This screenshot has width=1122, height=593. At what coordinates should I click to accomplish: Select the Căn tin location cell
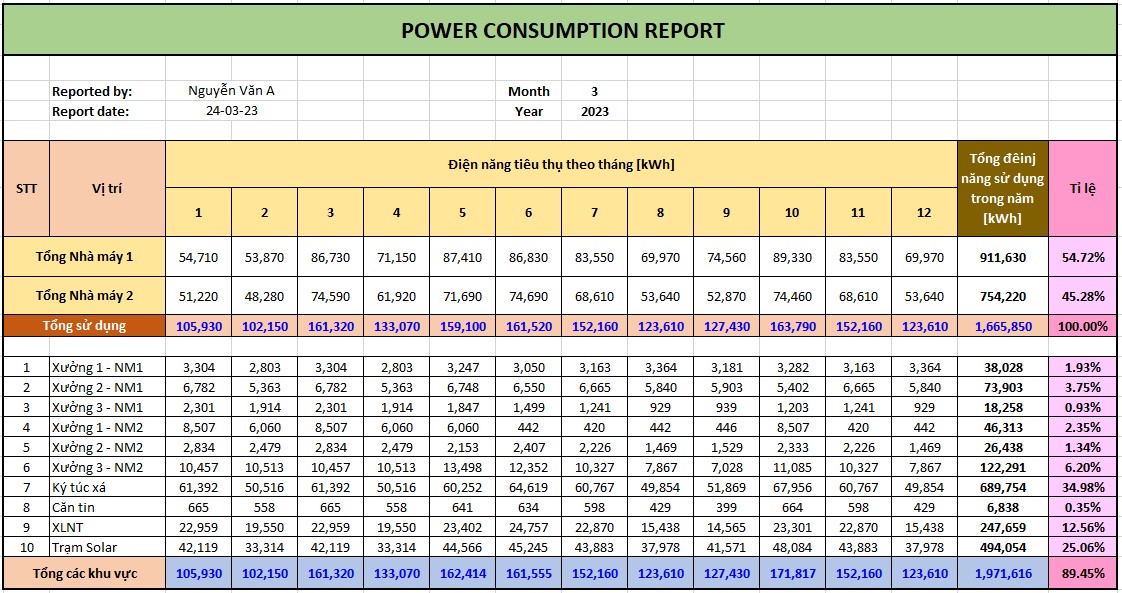(107, 508)
